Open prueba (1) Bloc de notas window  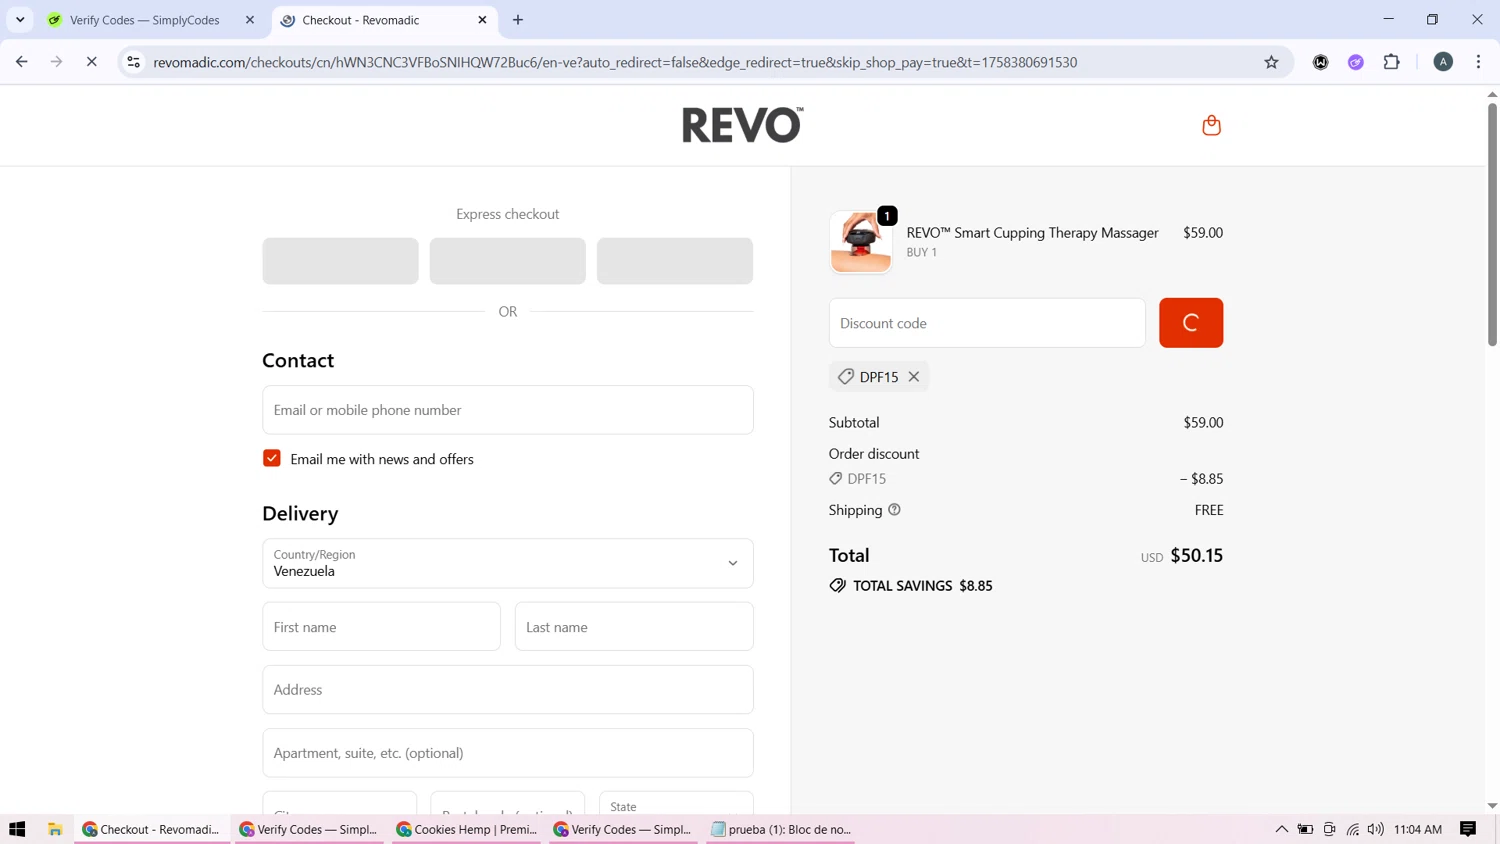click(781, 829)
